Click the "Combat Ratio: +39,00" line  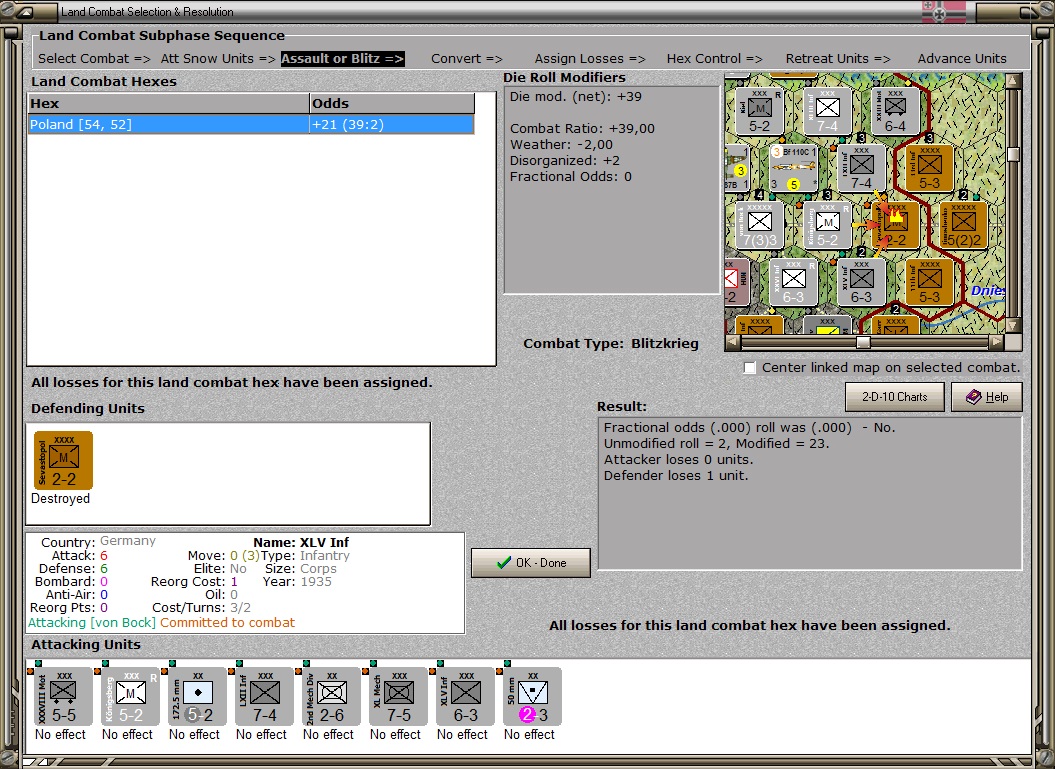582,129
